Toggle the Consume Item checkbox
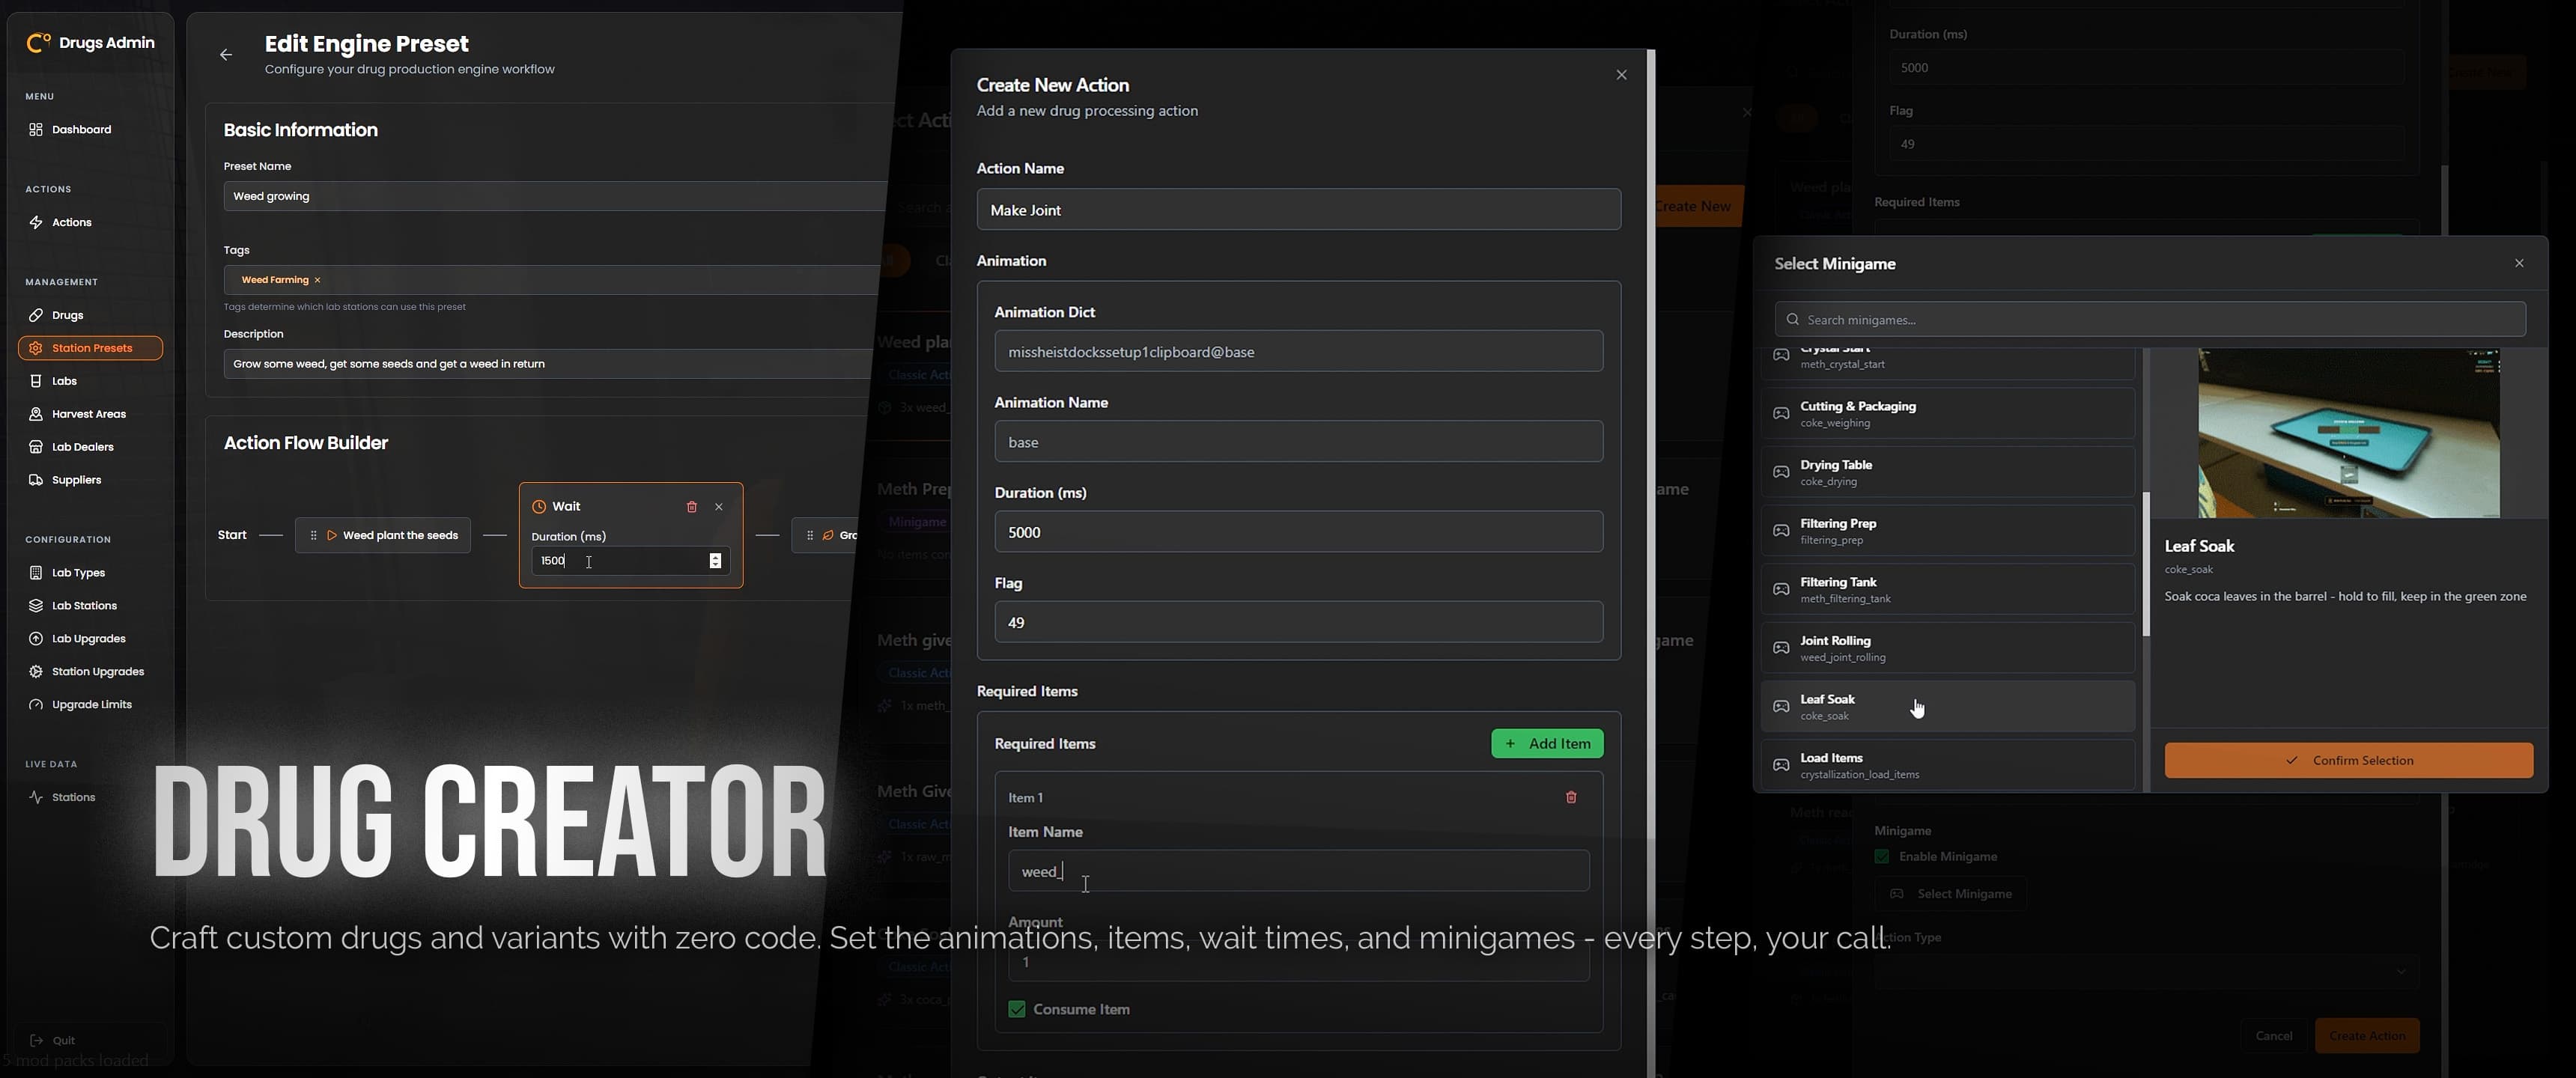Viewport: 2576px width, 1078px height. (x=1016, y=1010)
